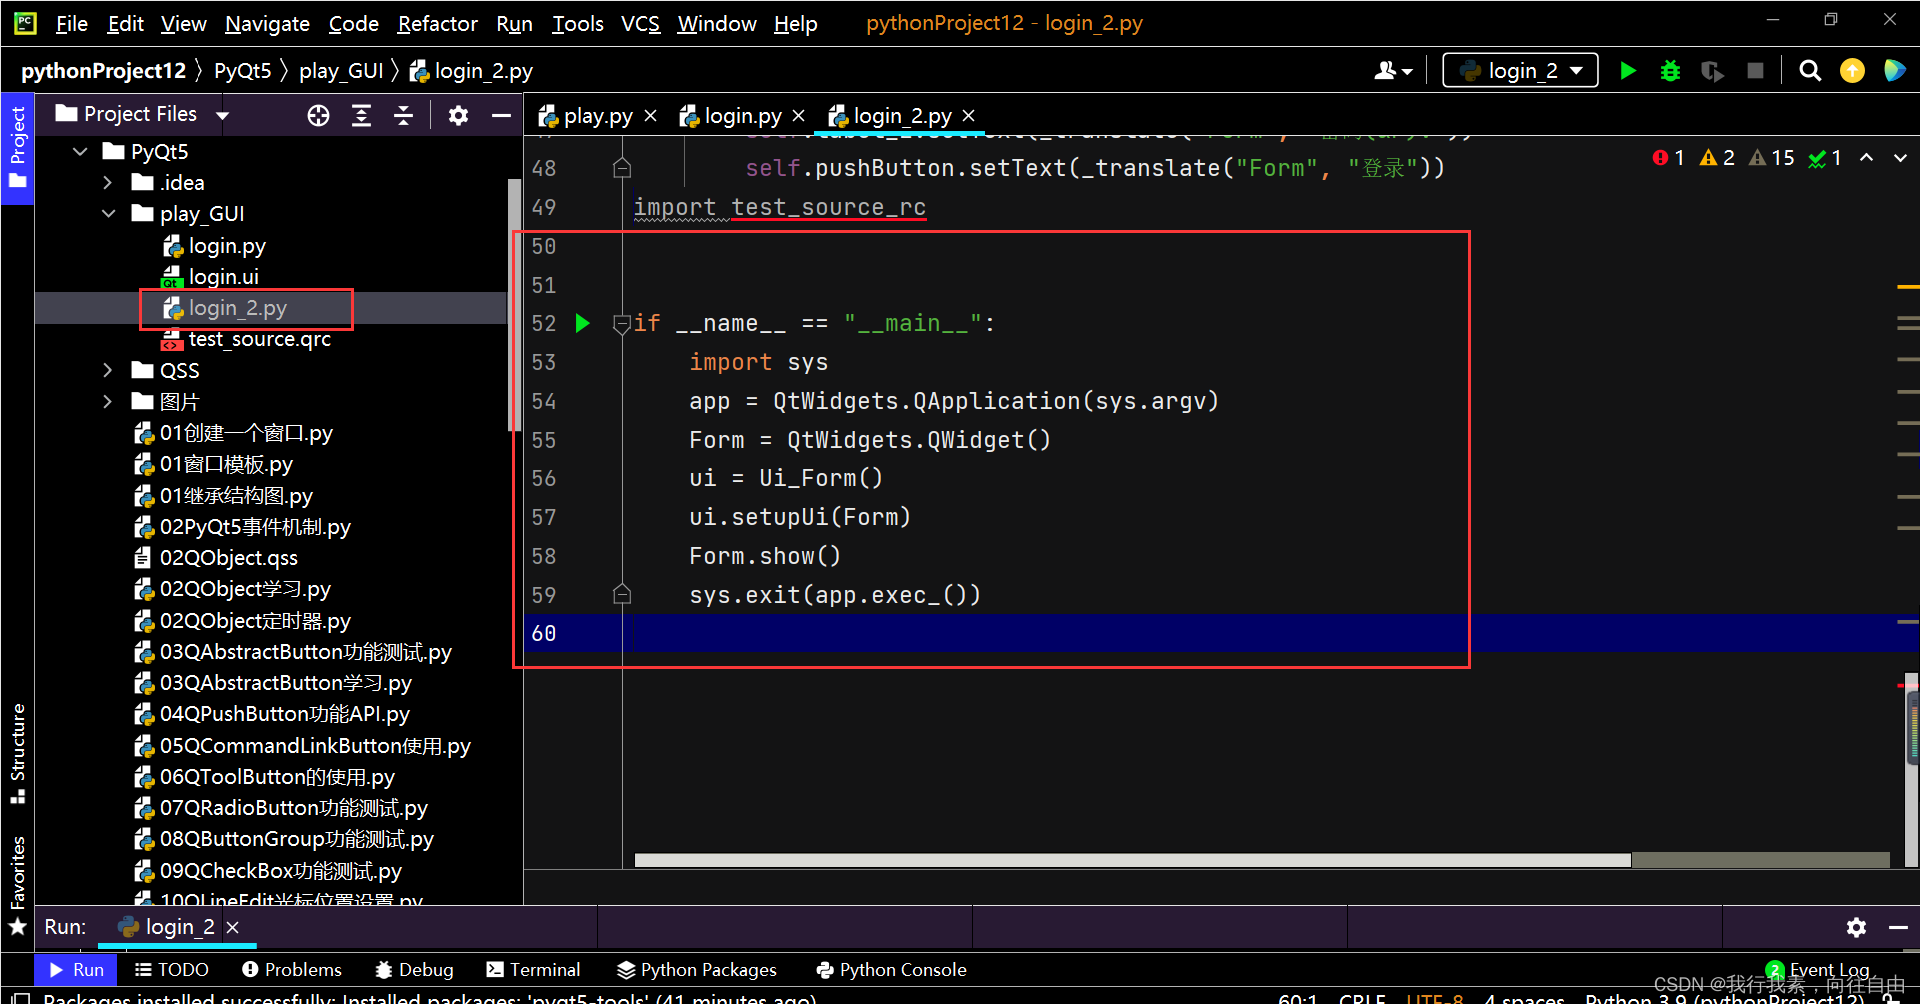Debug login_2 using the bug icon
This screenshot has width=1920, height=1004.
pyautogui.click(x=1670, y=70)
